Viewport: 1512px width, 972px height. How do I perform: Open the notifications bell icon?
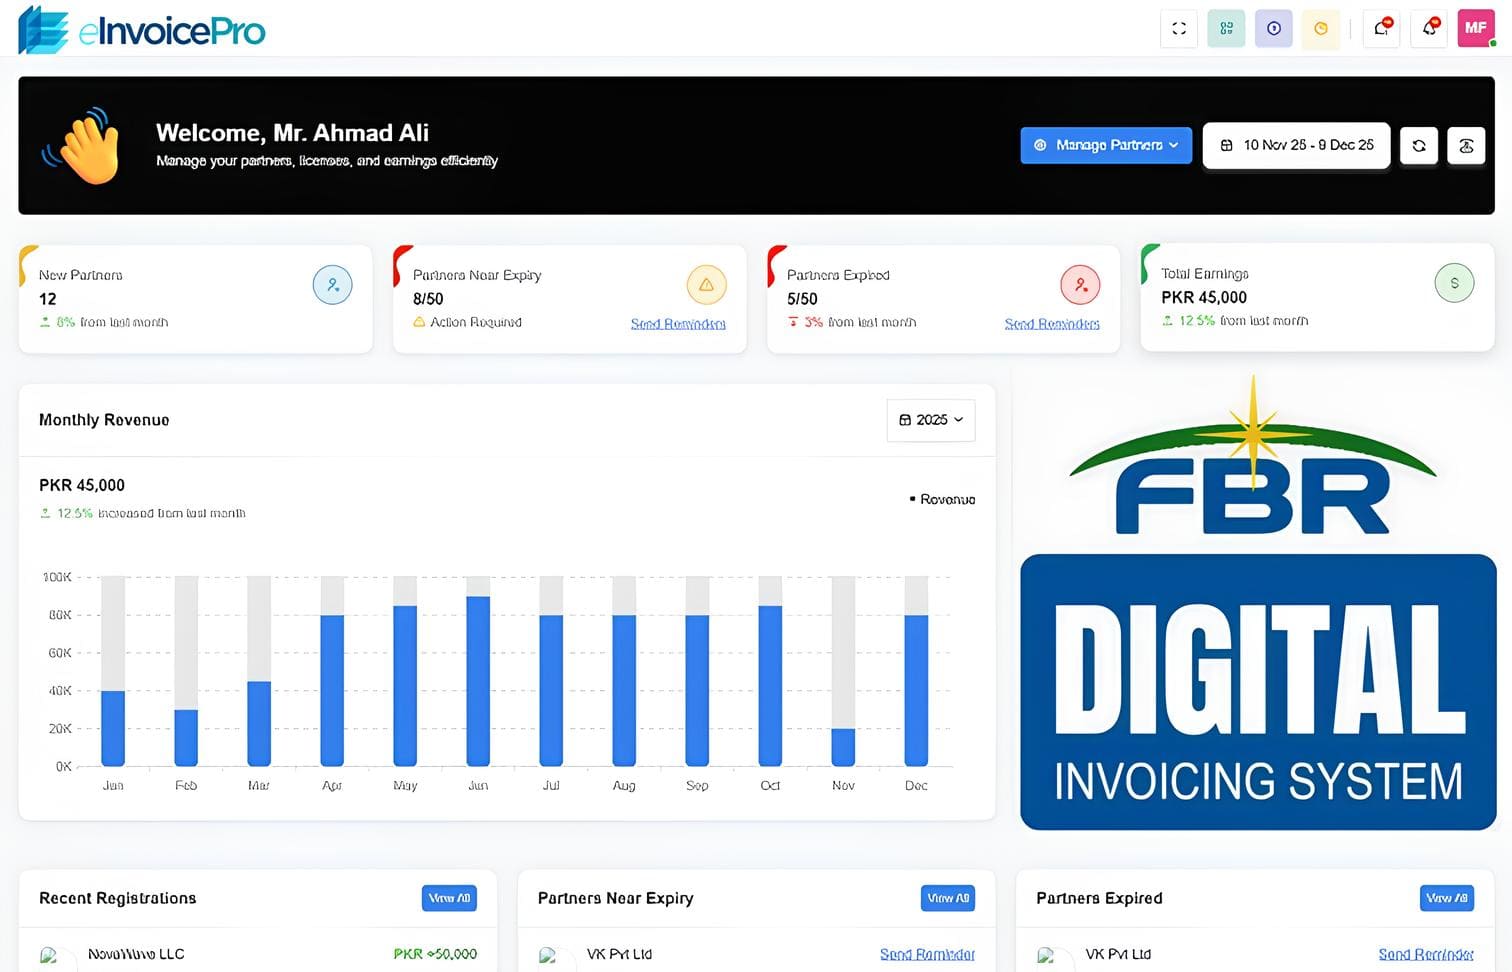point(1430,29)
